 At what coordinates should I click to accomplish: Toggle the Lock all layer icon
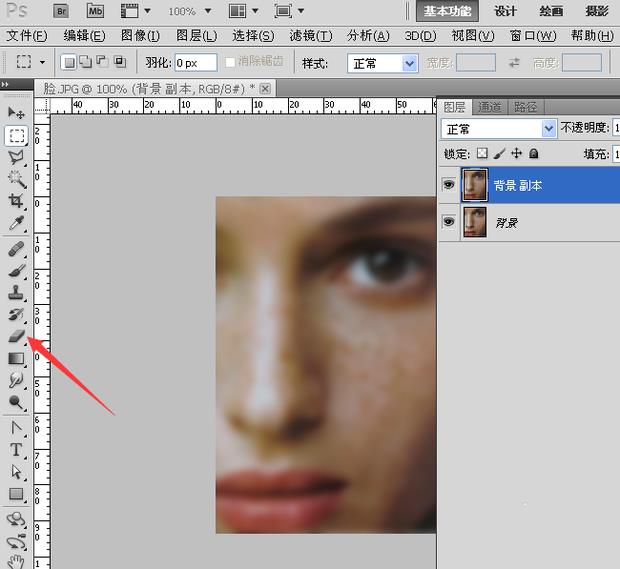tap(534, 154)
